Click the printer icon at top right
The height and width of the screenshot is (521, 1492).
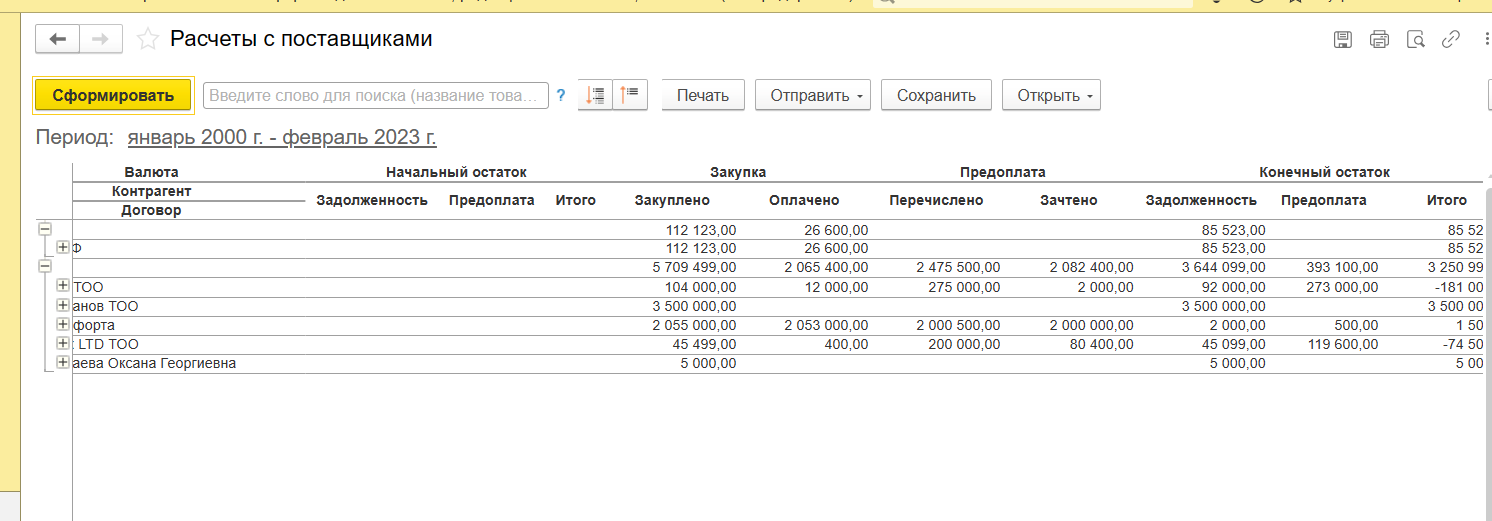coord(1379,40)
